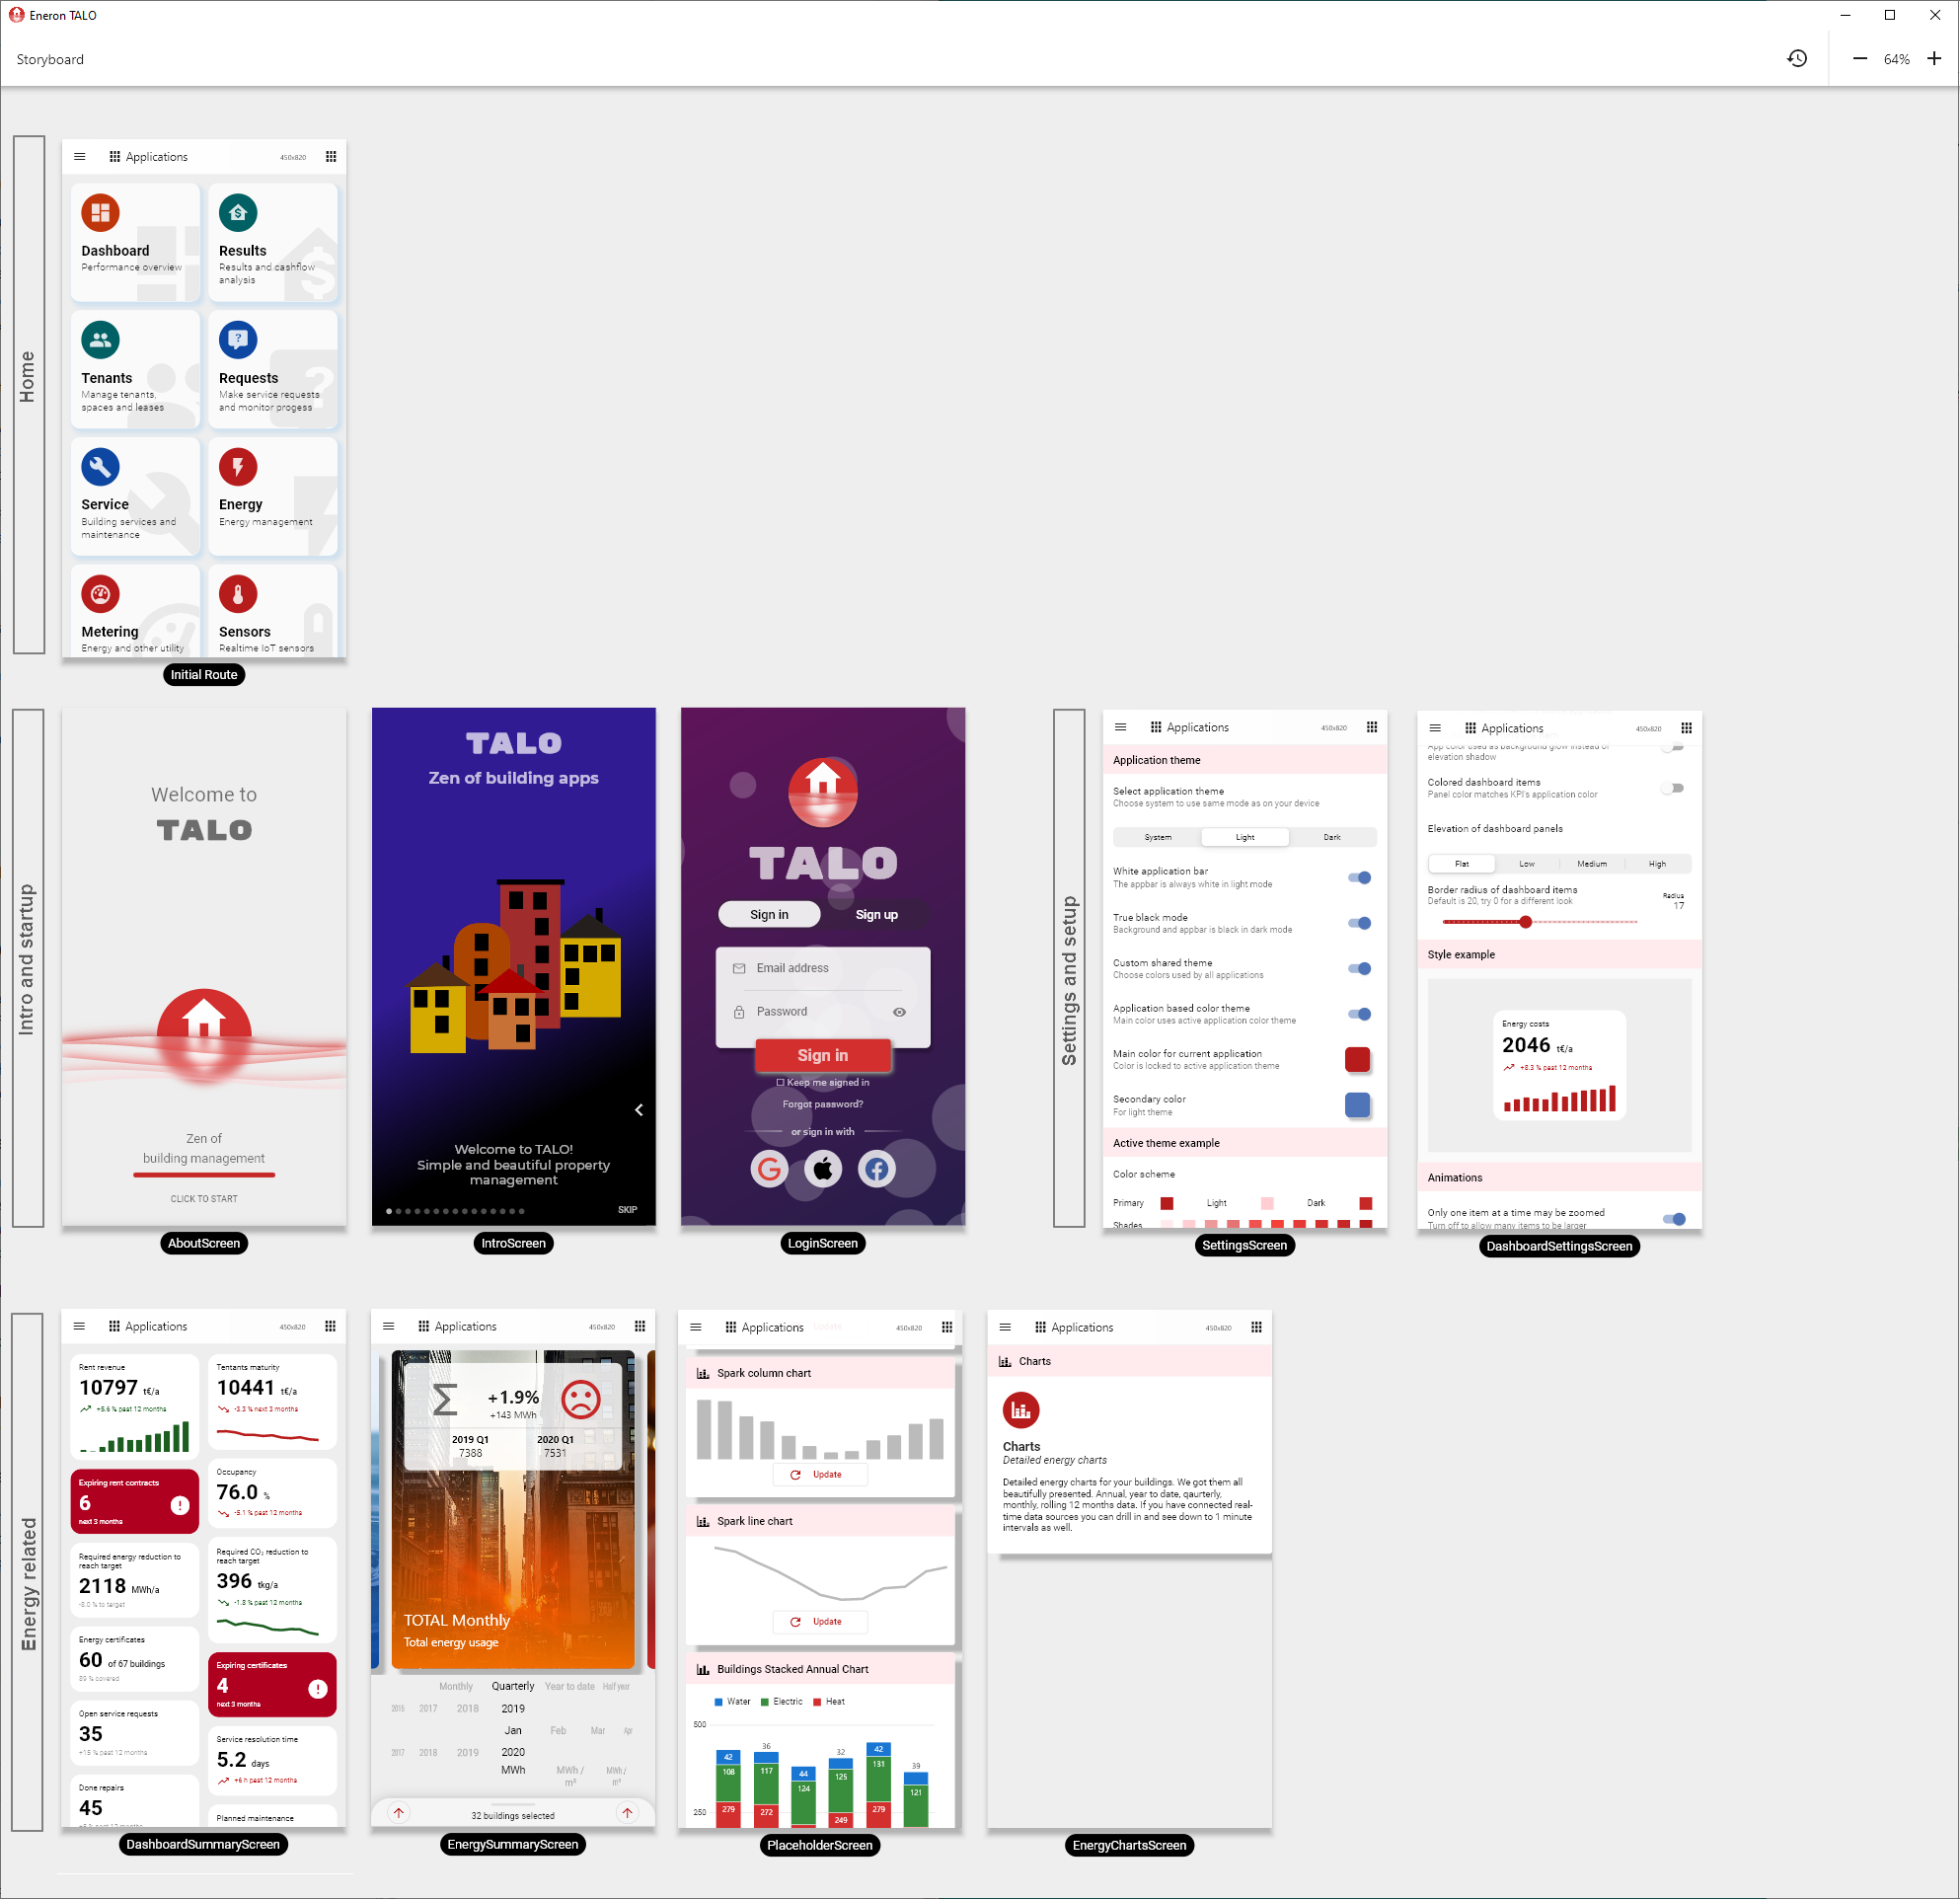Click the Service wrench icon
The height and width of the screenshot is (1899, 1960).
(x=100, y=467)
